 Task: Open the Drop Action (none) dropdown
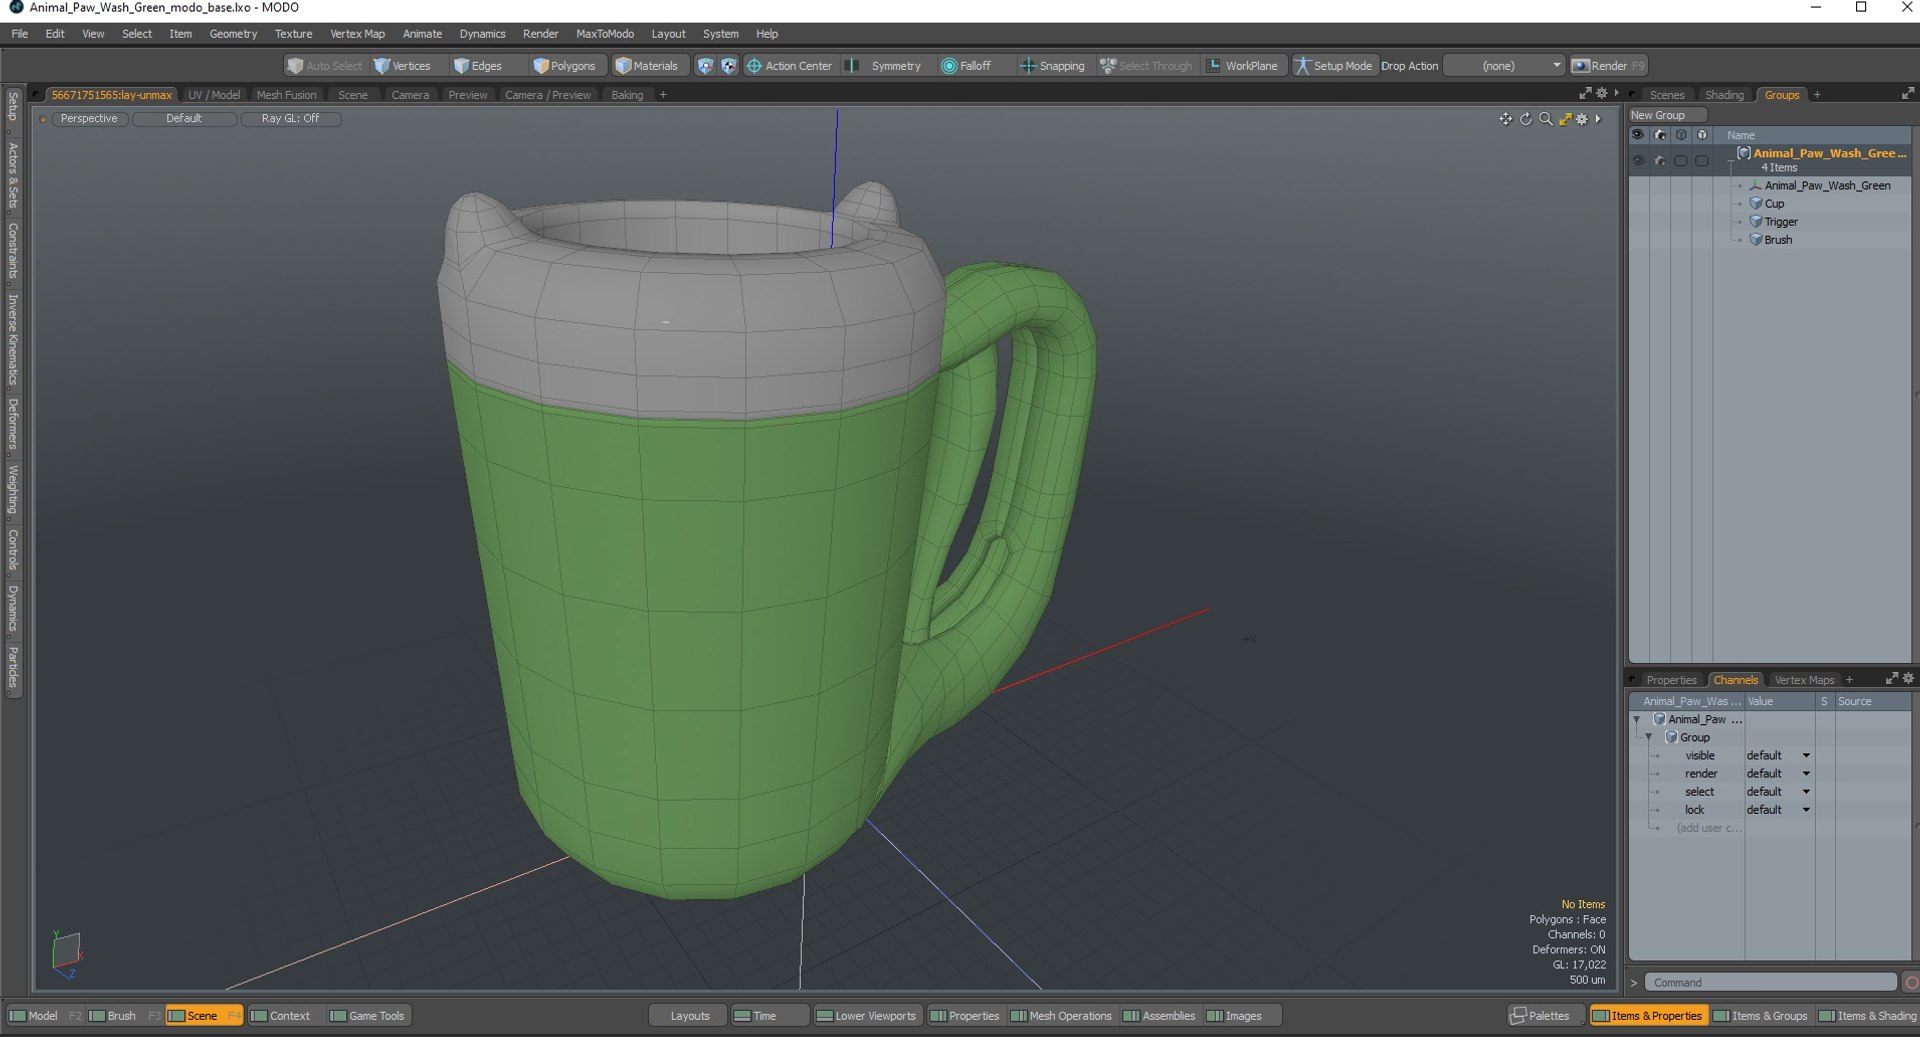coord(1504,66)
